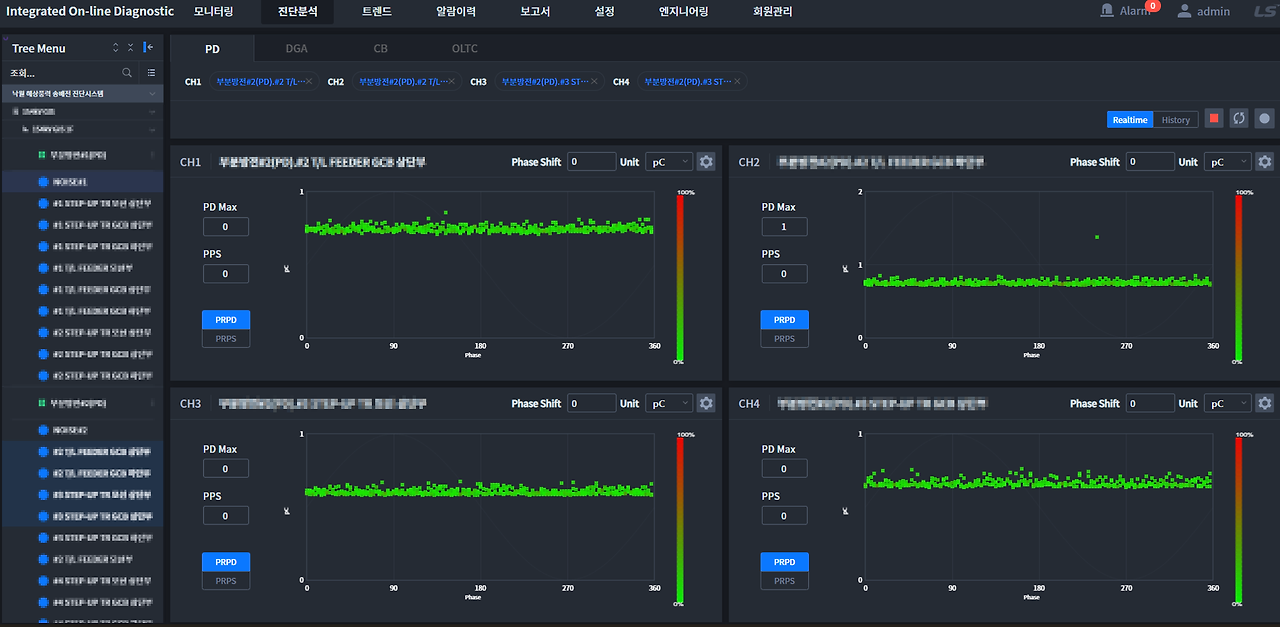Screen dimensions: 1280x627
Task: Click PRPD button in CH3
Action: [x=226, y=562]
